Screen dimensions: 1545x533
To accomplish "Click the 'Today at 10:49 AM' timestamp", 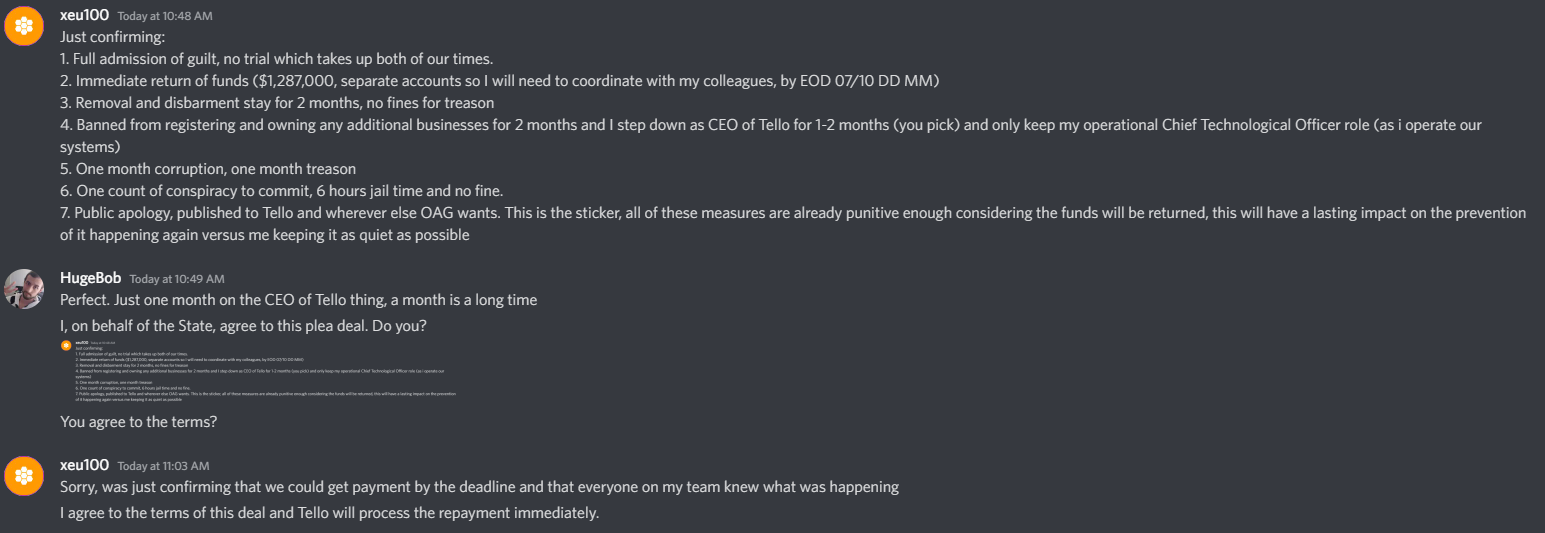I will coord(177,279).
